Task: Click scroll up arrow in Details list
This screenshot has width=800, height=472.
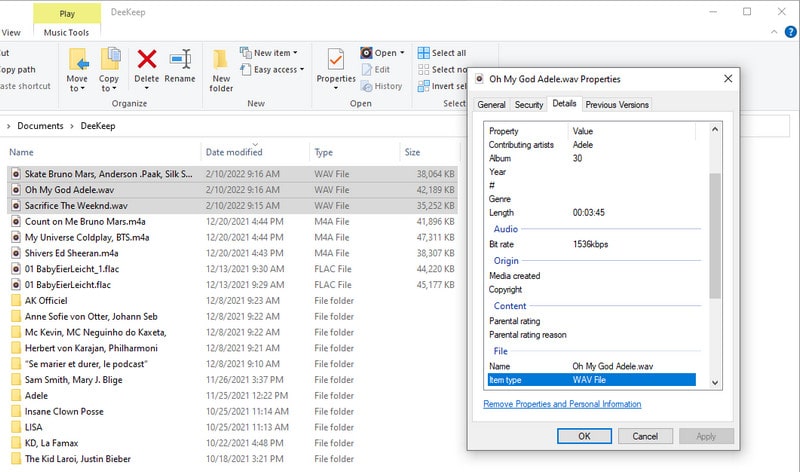Action: point(715,130)
